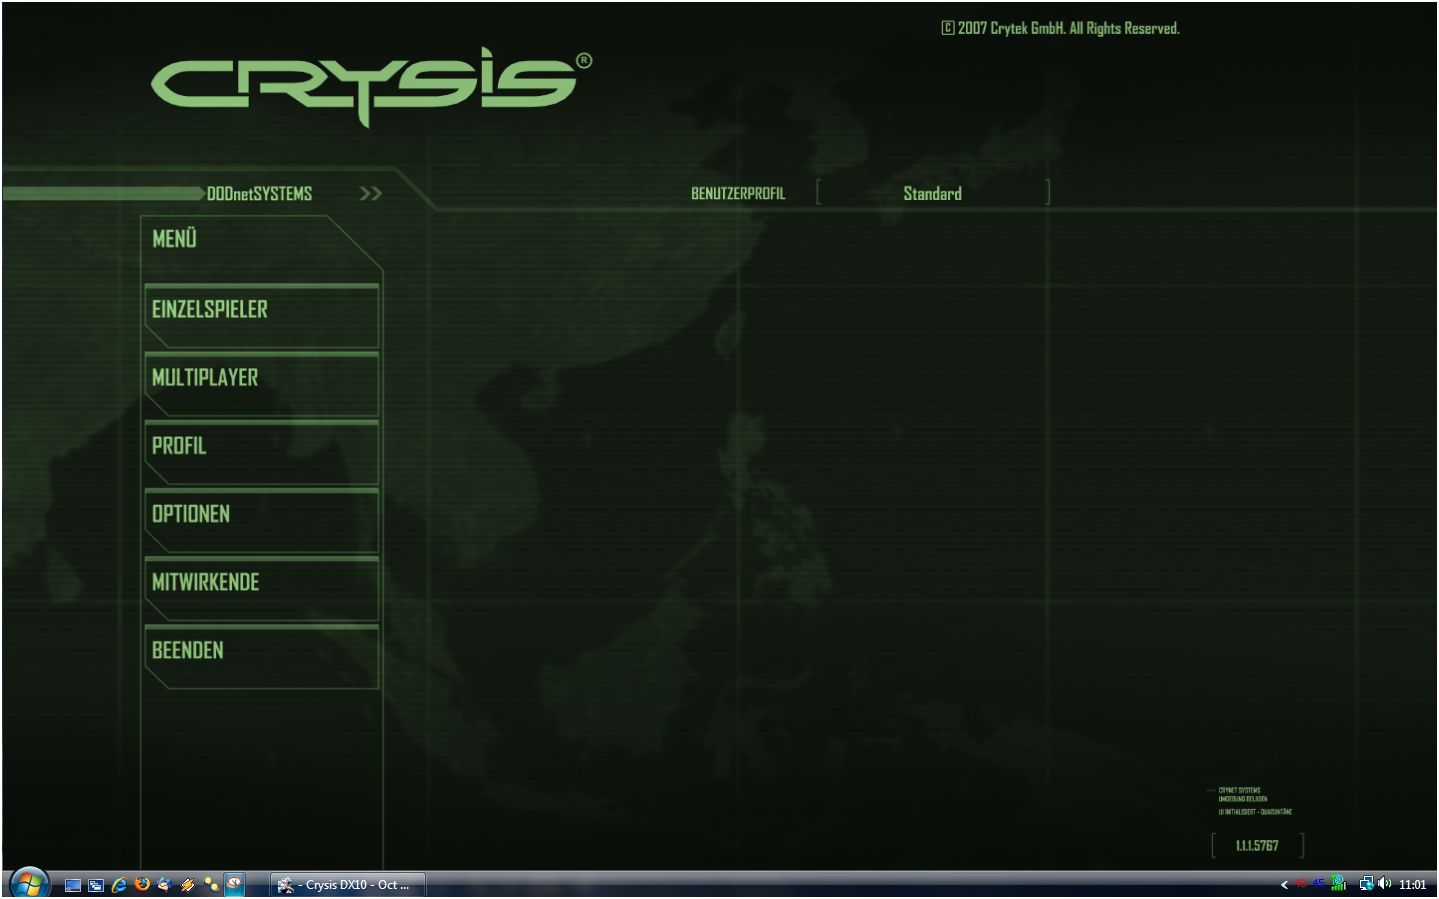Open the MULTIPLAYER menu entry
Screen dimensions: 1439x899
[262, 383]
